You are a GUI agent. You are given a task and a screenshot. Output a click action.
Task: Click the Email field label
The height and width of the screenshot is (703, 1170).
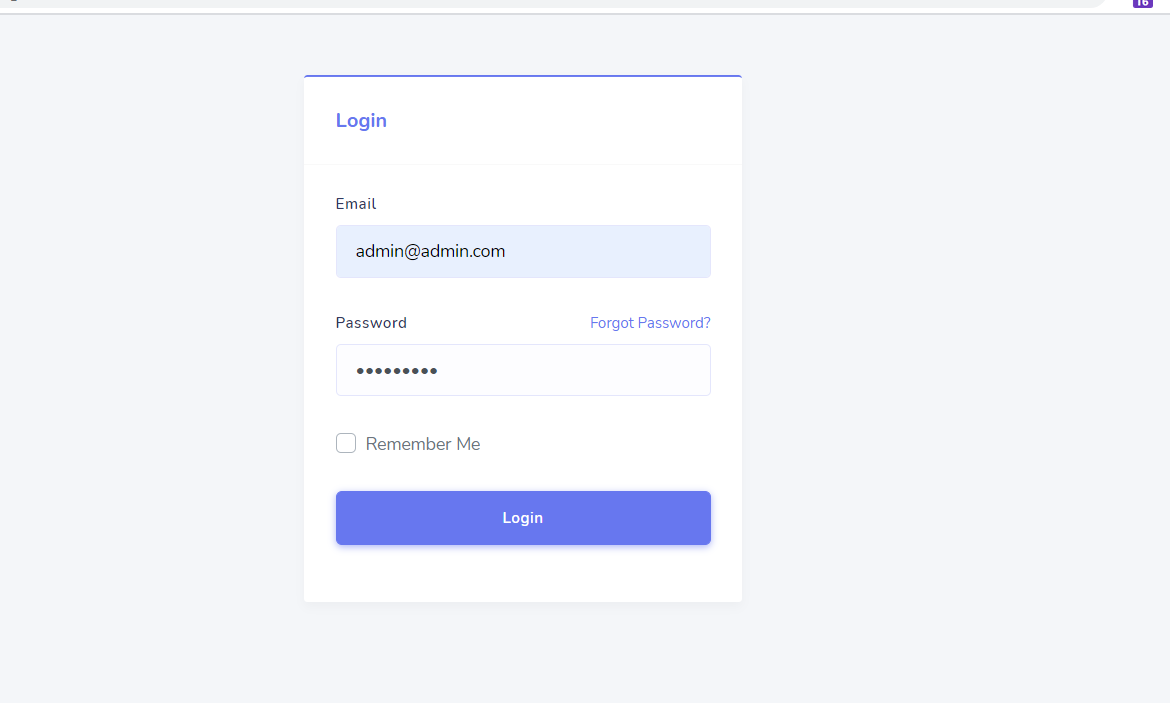point(356,204)
